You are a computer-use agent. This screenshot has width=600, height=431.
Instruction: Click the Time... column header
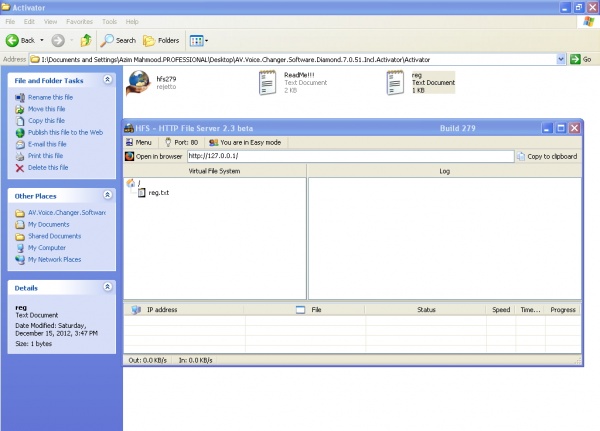(x=530, y=310)
